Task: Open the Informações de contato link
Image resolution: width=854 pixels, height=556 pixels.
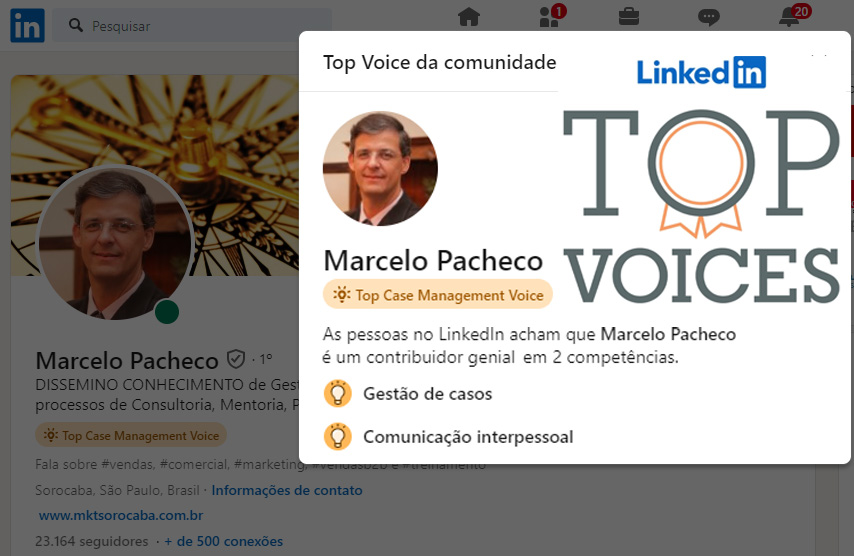Action: coord(287,490)
